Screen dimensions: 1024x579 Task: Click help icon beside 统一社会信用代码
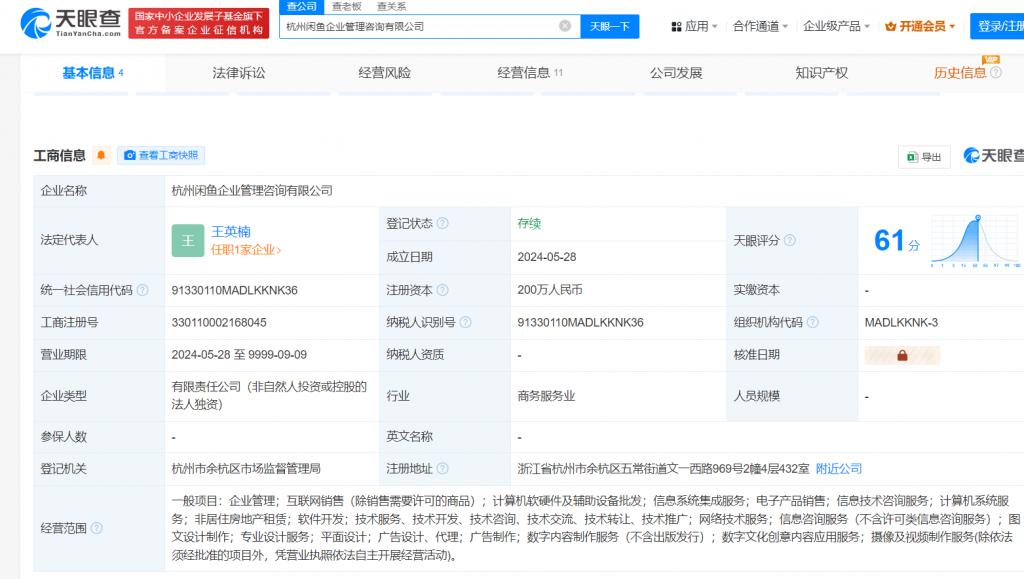143,291
